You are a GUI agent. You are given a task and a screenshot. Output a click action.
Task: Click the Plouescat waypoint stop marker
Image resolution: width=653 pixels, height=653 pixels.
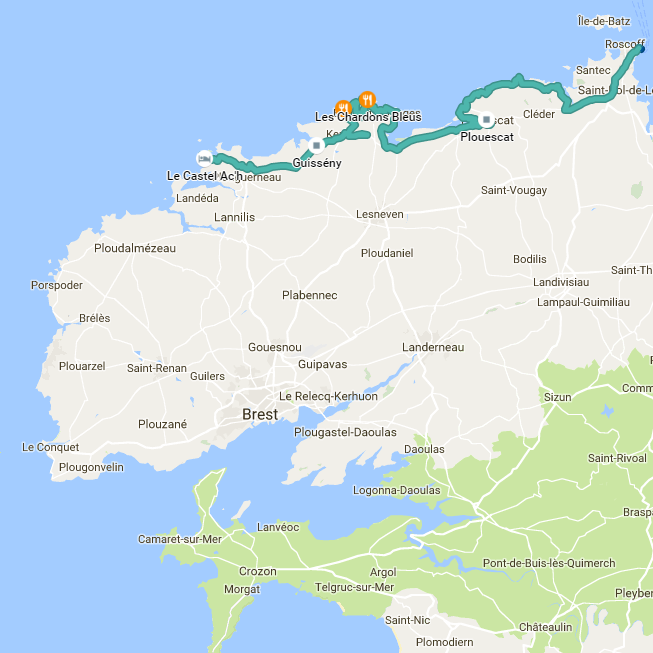[x=486, y=120]
